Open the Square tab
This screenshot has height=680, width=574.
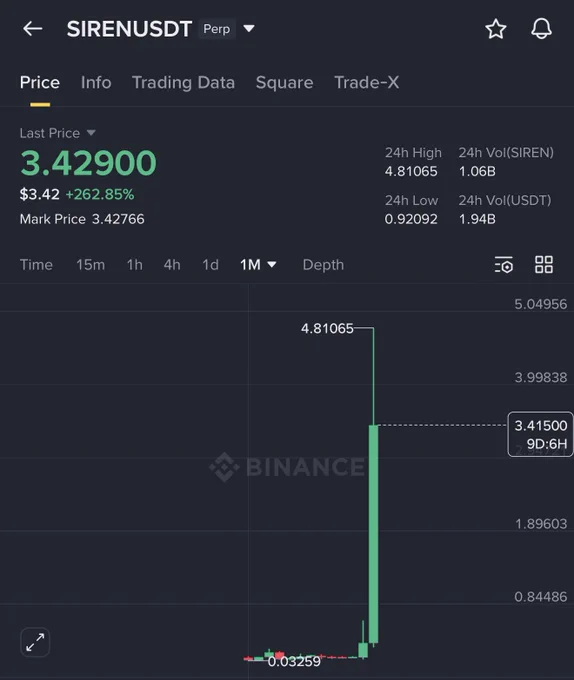click(x=284, y=82)
